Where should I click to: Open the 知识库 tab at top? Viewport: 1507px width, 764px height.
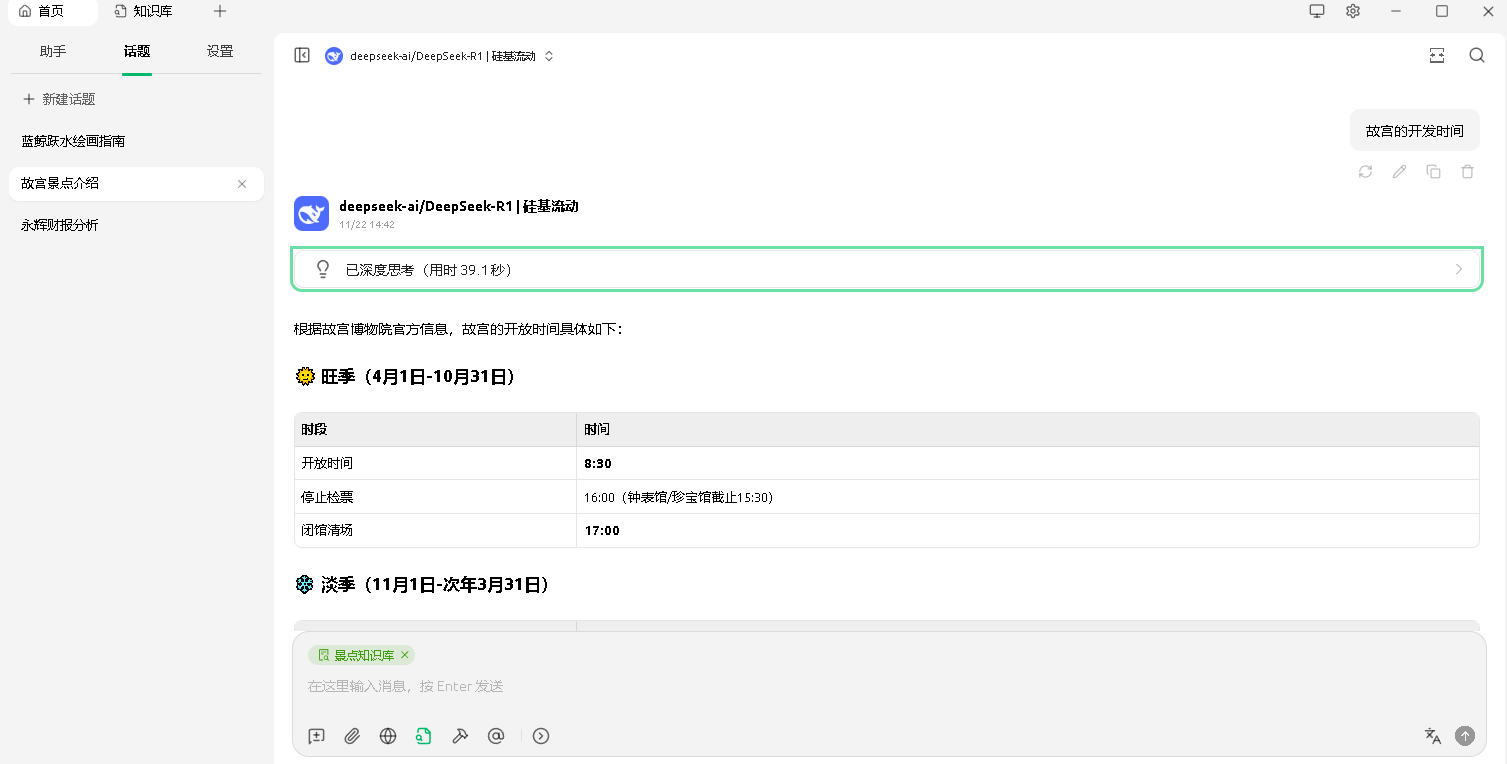coord(145,11)
